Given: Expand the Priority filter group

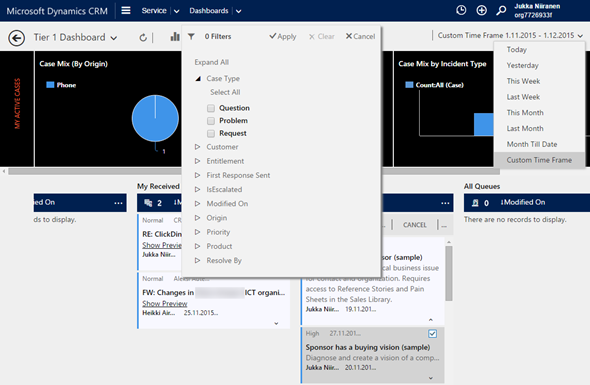Looking at the screenshot, I should click(x=197, y=232).
